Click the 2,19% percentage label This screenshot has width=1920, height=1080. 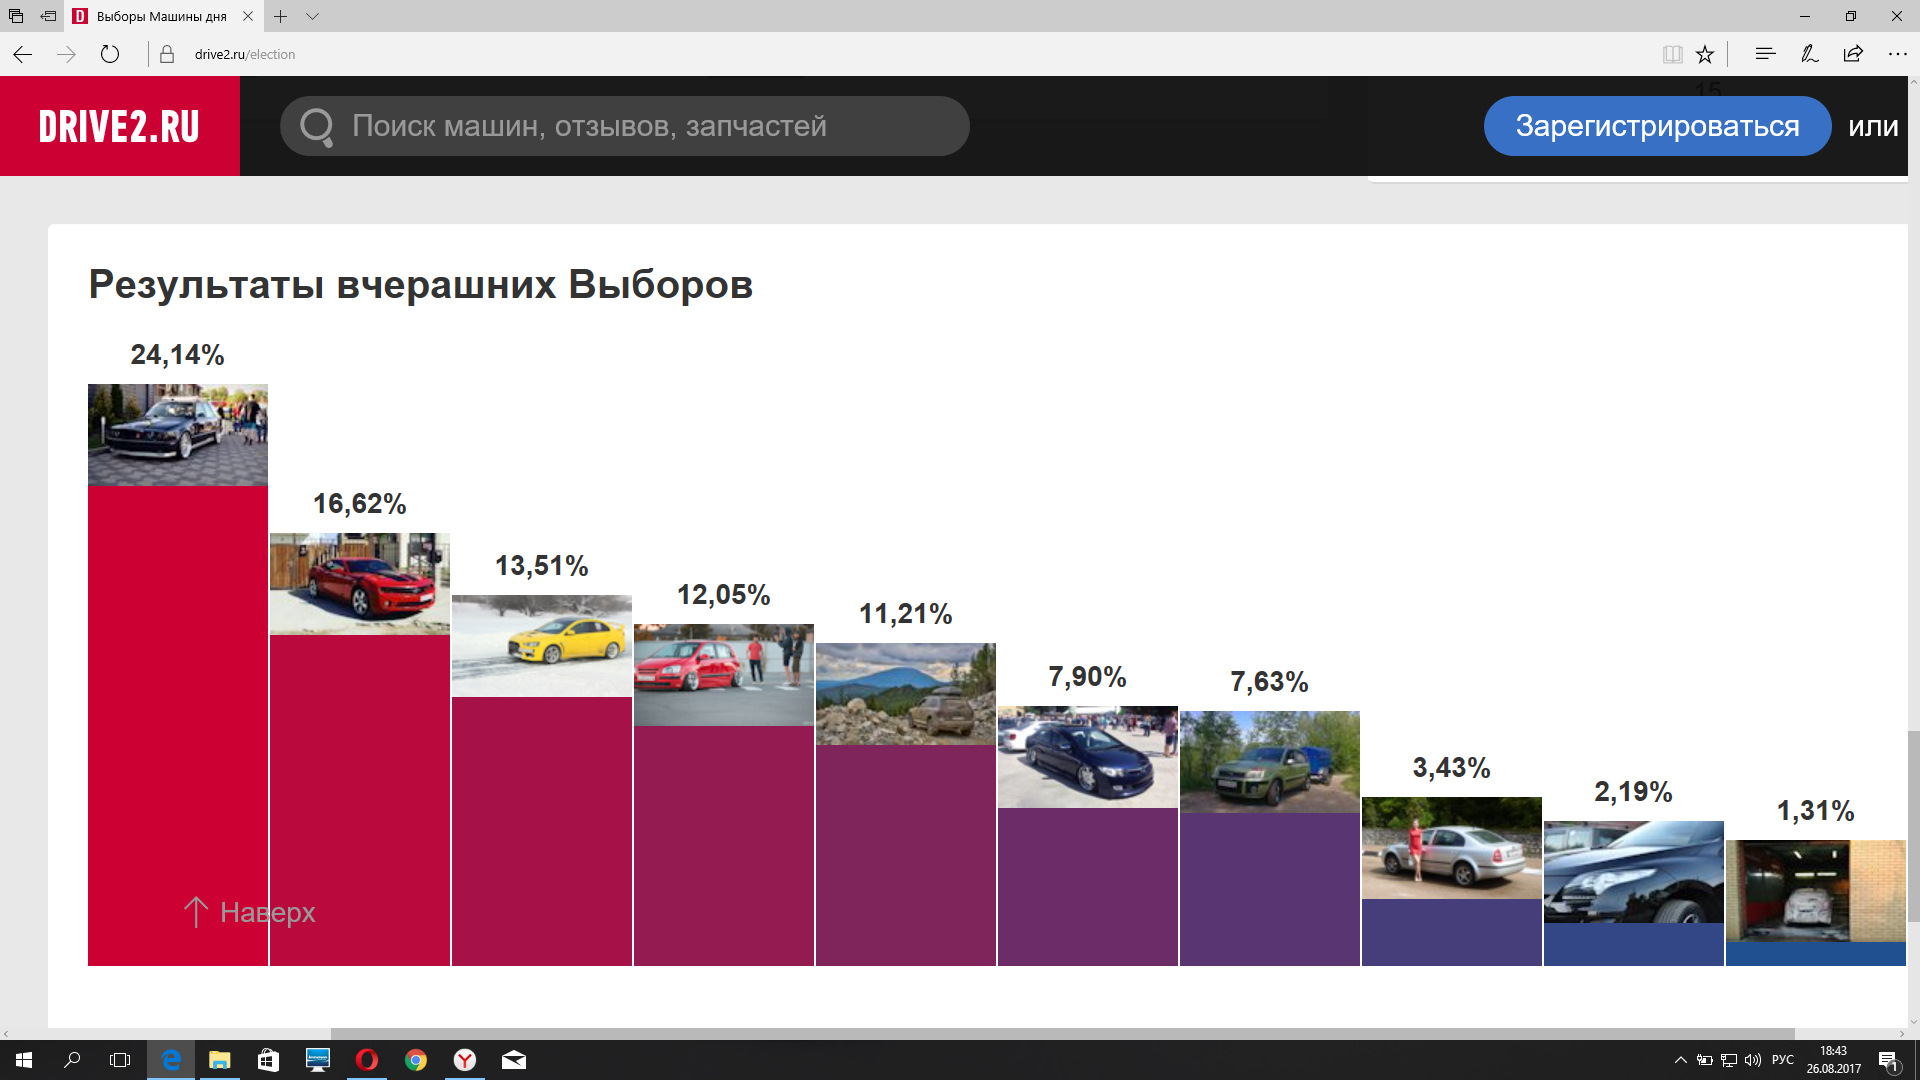(1634, 792)
